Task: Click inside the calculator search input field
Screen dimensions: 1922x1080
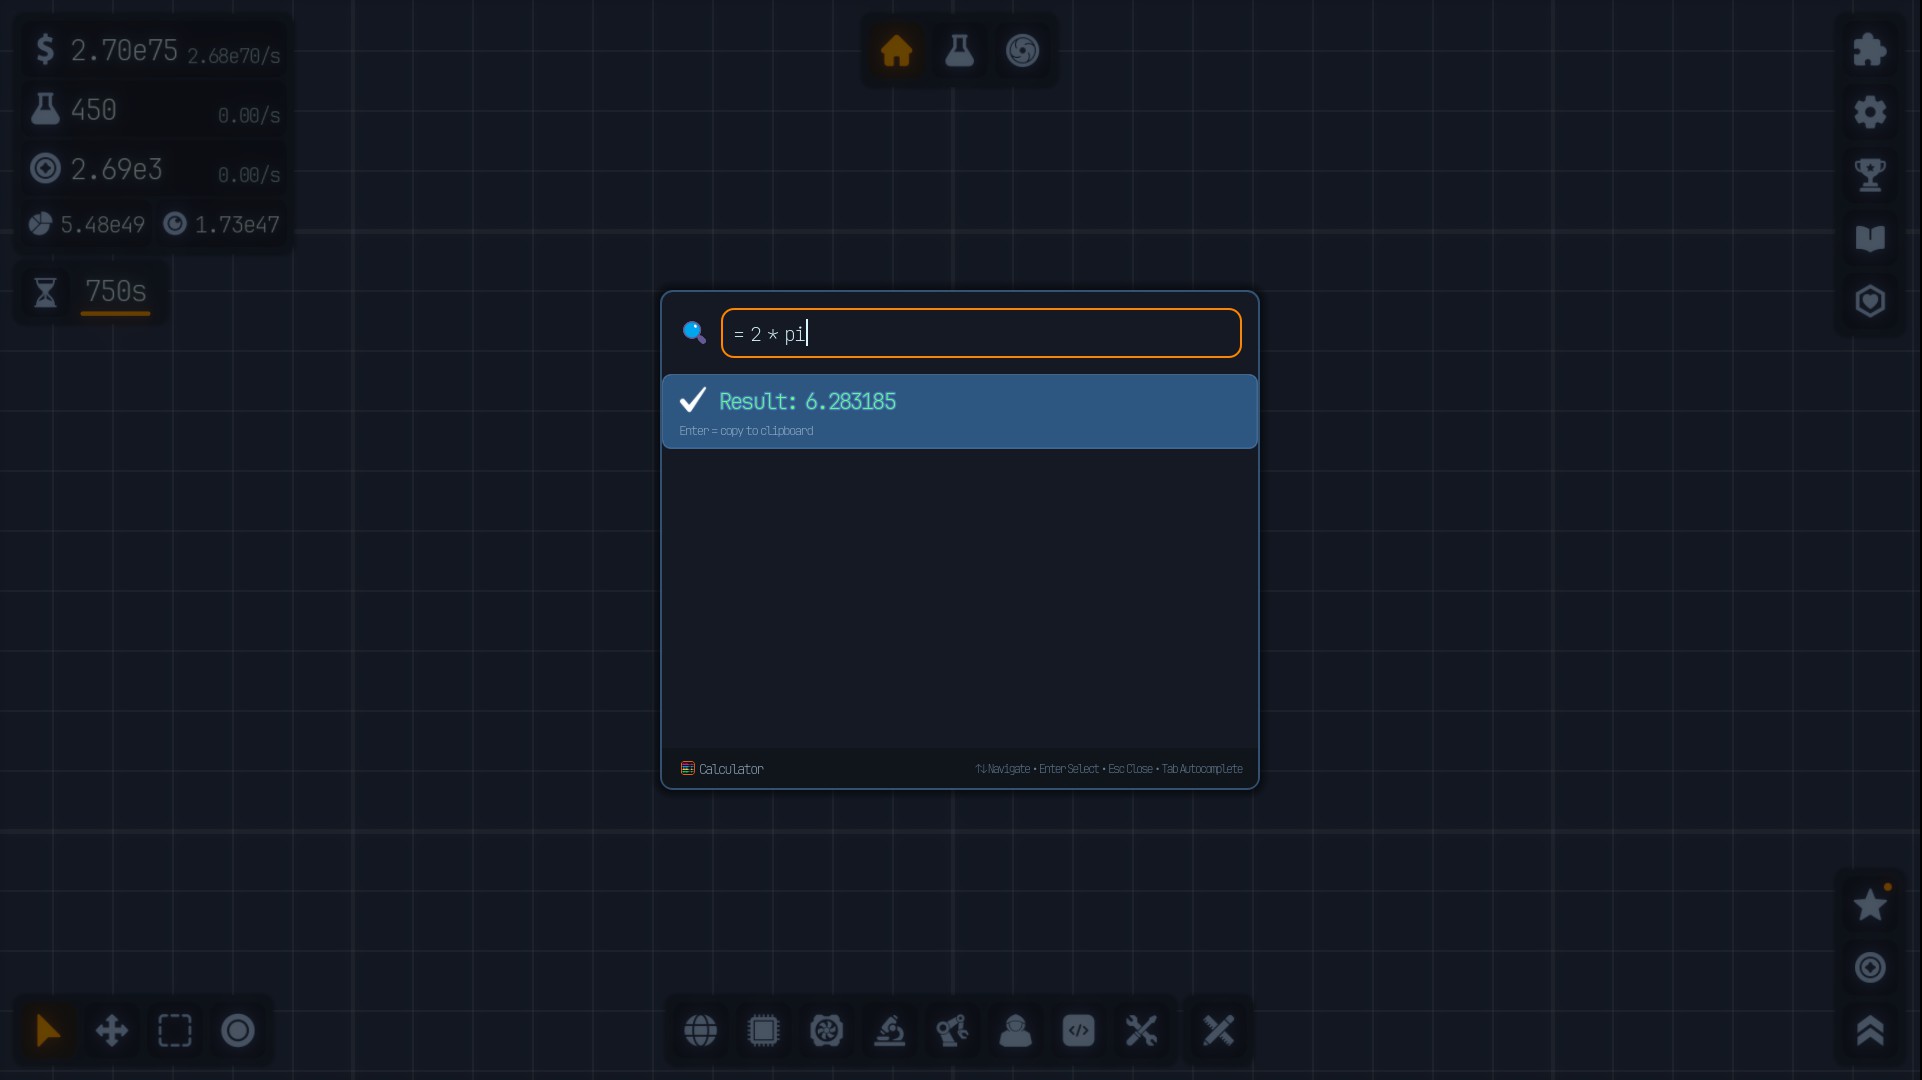Action: pyautogui.click(x=980, y=333)
